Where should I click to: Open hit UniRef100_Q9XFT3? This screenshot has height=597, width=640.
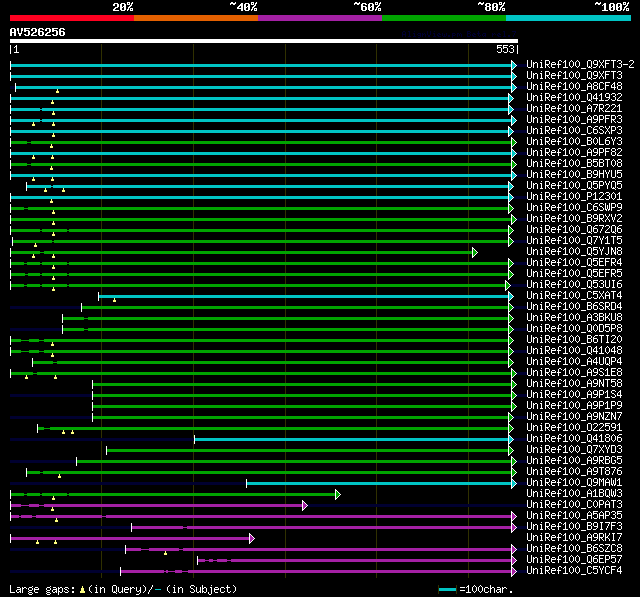(574, 75)
